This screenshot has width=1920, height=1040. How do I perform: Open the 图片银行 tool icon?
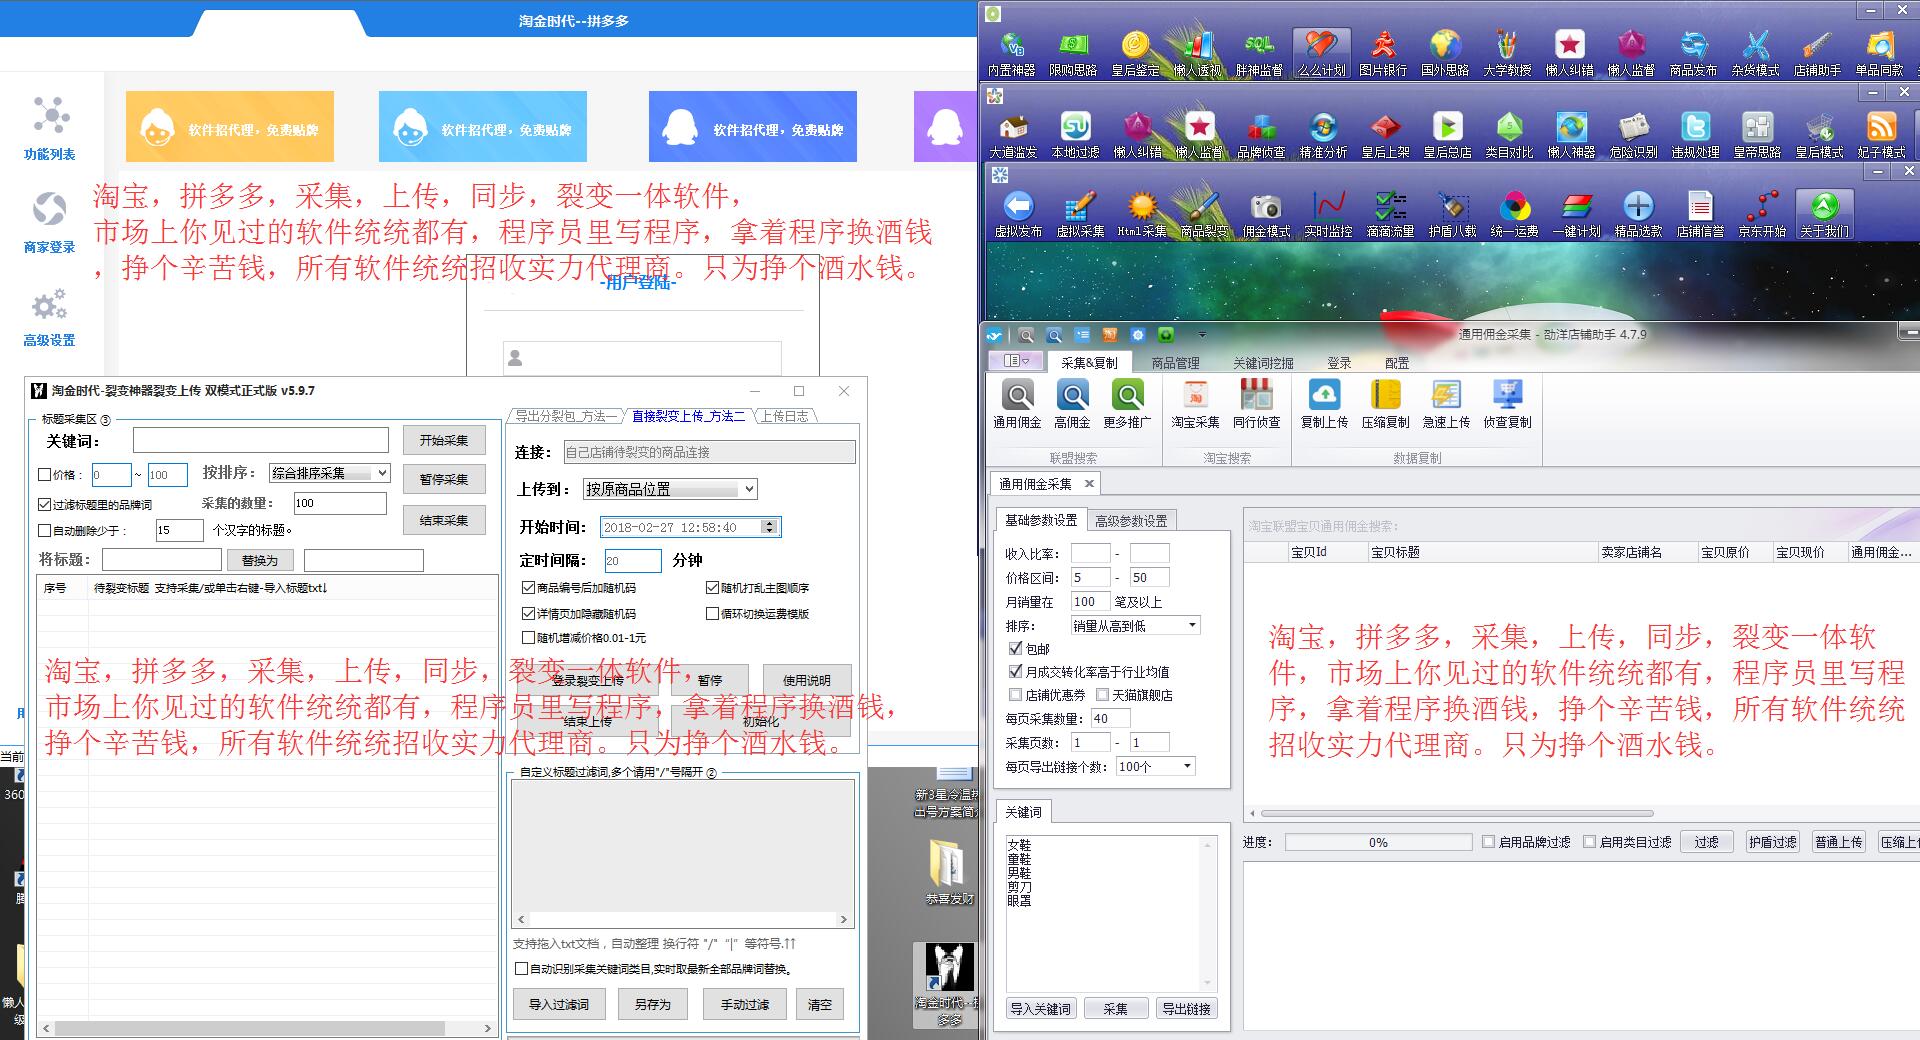tap(1382, 52)
